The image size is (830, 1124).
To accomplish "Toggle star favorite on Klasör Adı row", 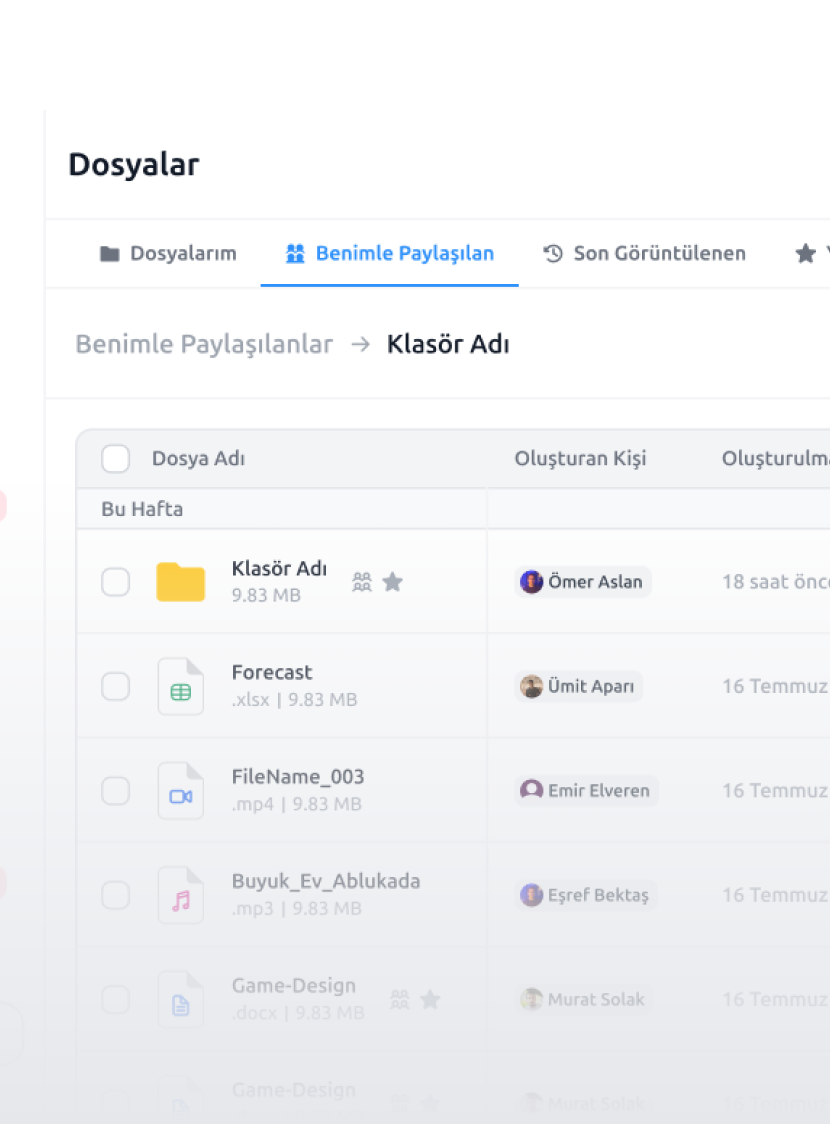I will coord(393,582).
